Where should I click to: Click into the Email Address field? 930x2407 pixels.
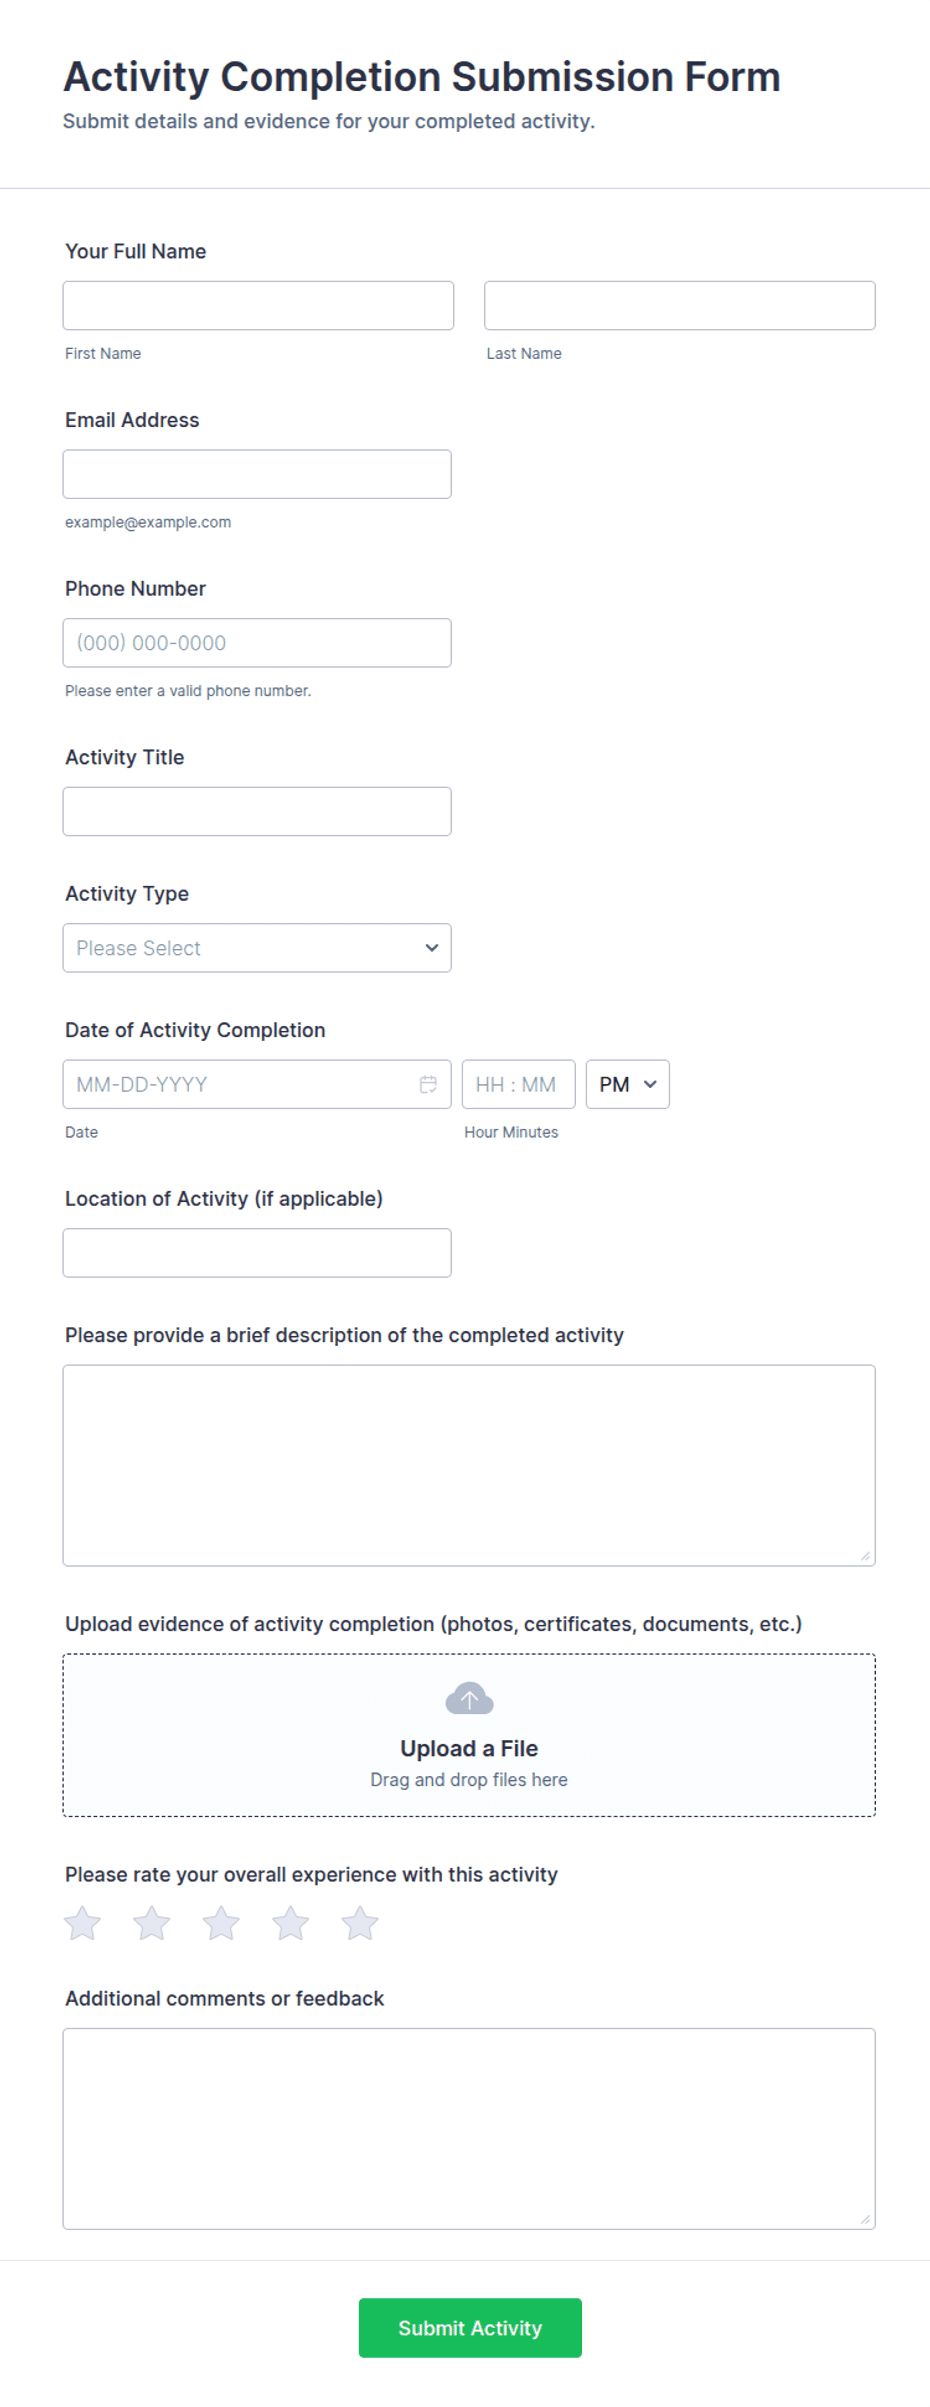pyautogui.click(x=257, y=474)
